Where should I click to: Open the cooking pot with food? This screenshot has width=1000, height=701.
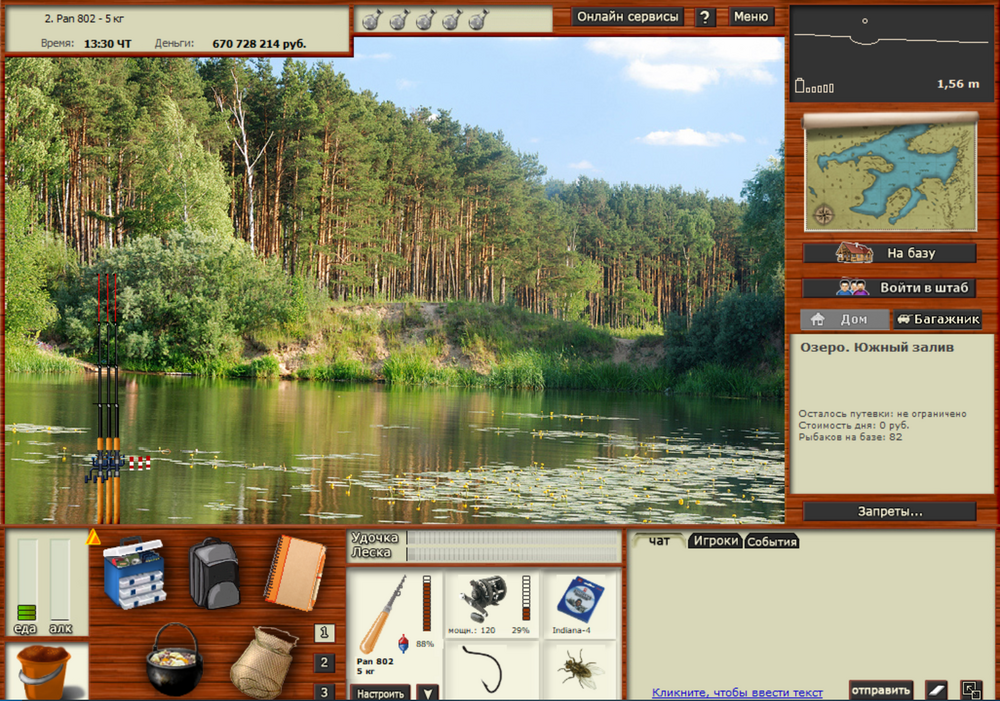pyautogui.click(x=174, y=660)
